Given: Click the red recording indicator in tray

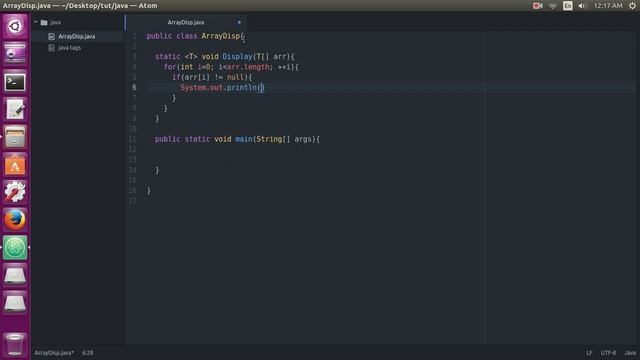Looking at the screenshot, I should (538, 6).
